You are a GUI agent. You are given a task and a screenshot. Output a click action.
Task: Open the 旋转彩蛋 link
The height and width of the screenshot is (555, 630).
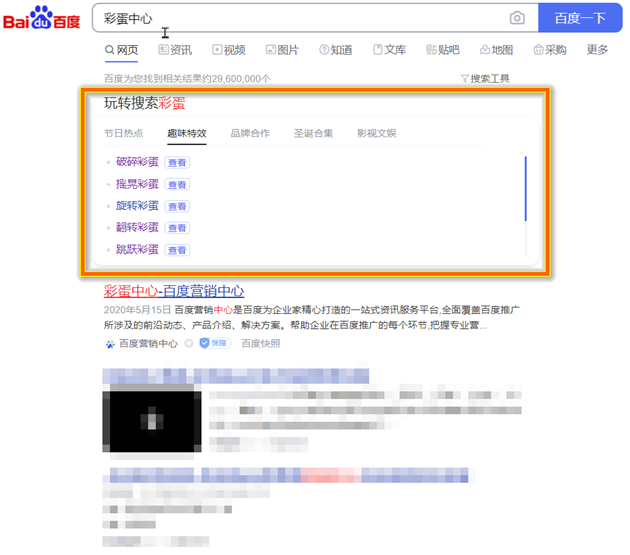pos(137,205)
